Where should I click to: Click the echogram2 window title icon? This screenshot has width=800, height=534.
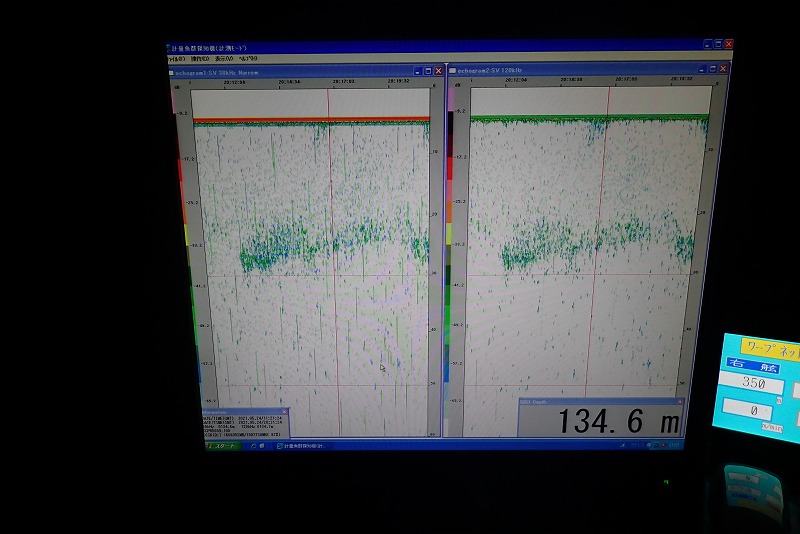click(x=453, y=71)
